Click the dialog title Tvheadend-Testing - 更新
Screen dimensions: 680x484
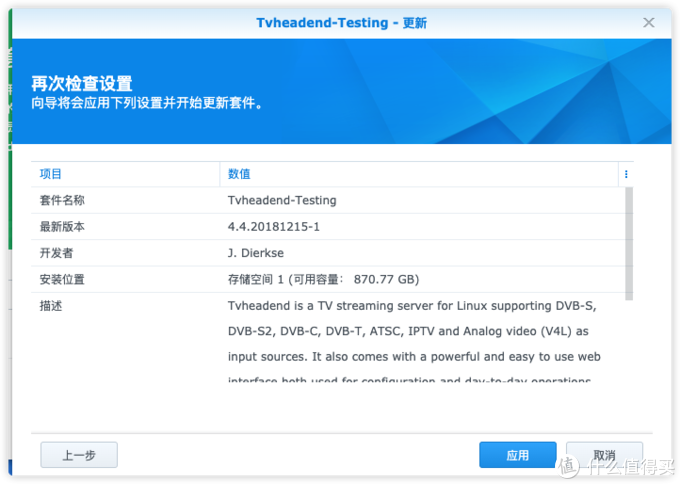coord(341,23)
